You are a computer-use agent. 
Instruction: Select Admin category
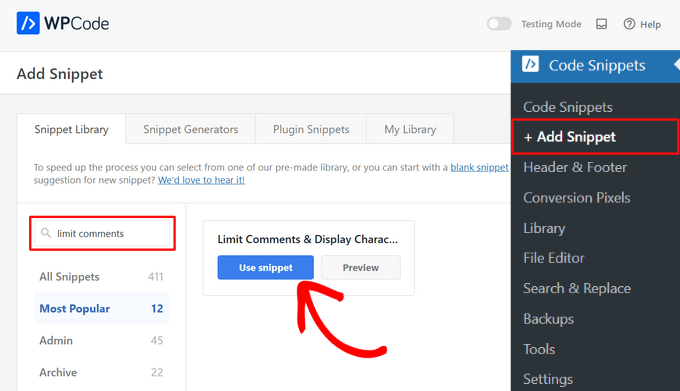click(101, 340)
